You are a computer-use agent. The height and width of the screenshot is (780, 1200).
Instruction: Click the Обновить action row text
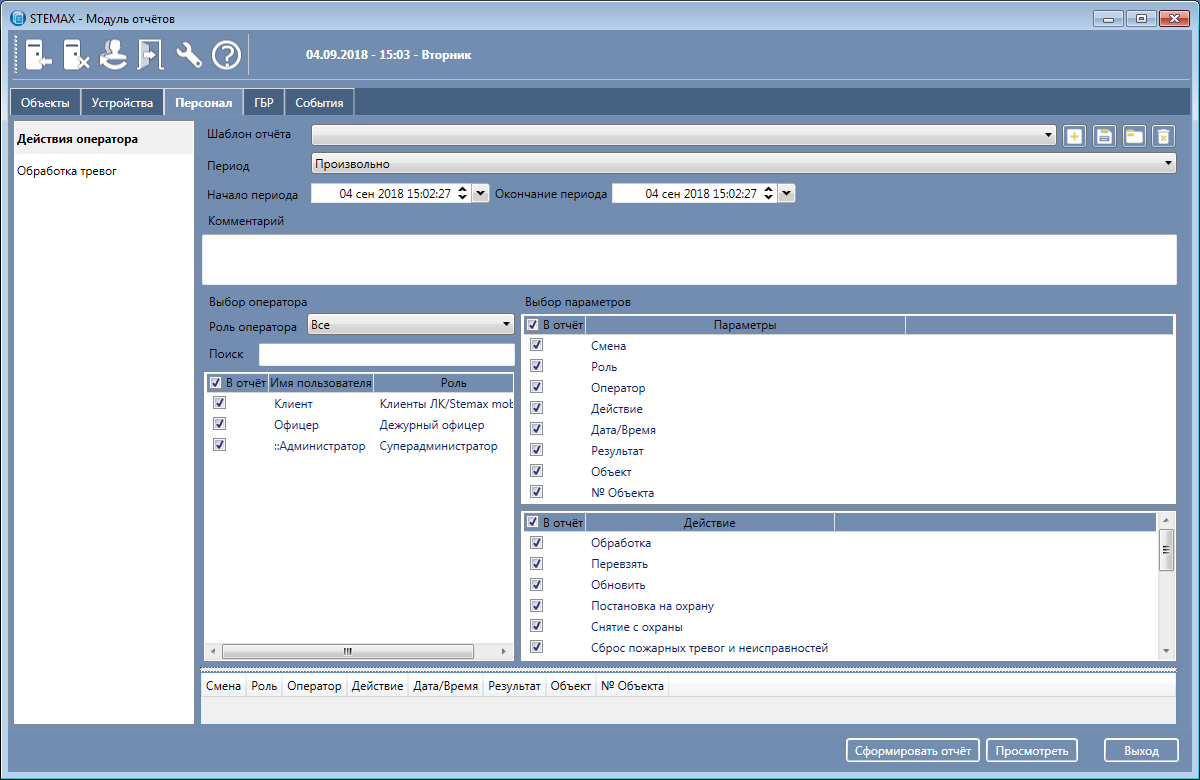[618, 585]
